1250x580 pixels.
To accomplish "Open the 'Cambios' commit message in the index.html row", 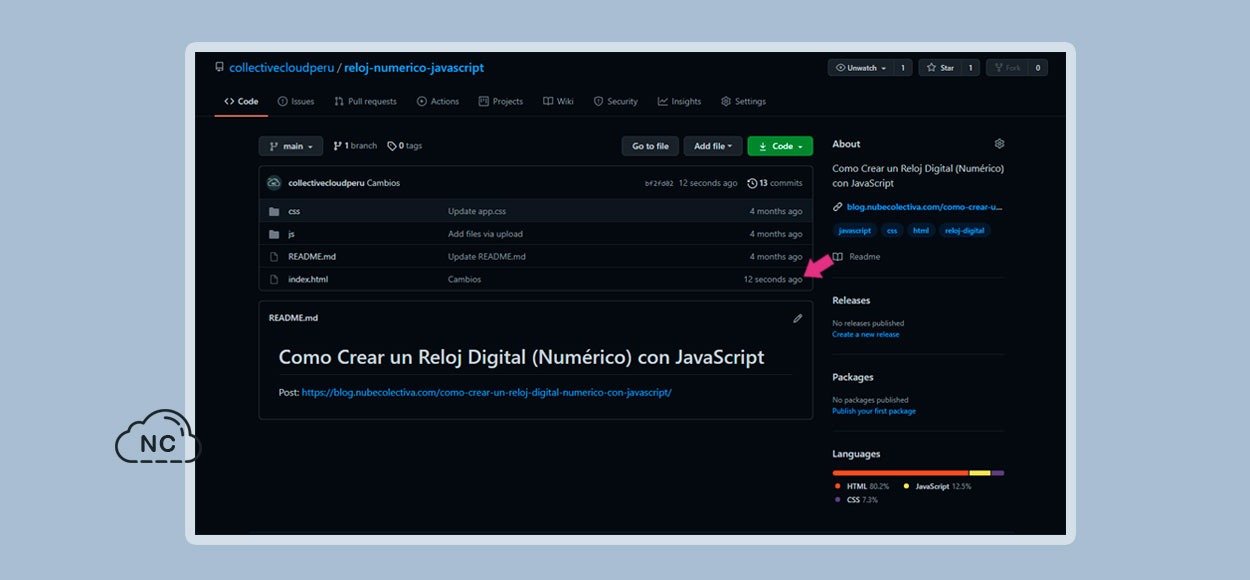I will tap(465, 279).
